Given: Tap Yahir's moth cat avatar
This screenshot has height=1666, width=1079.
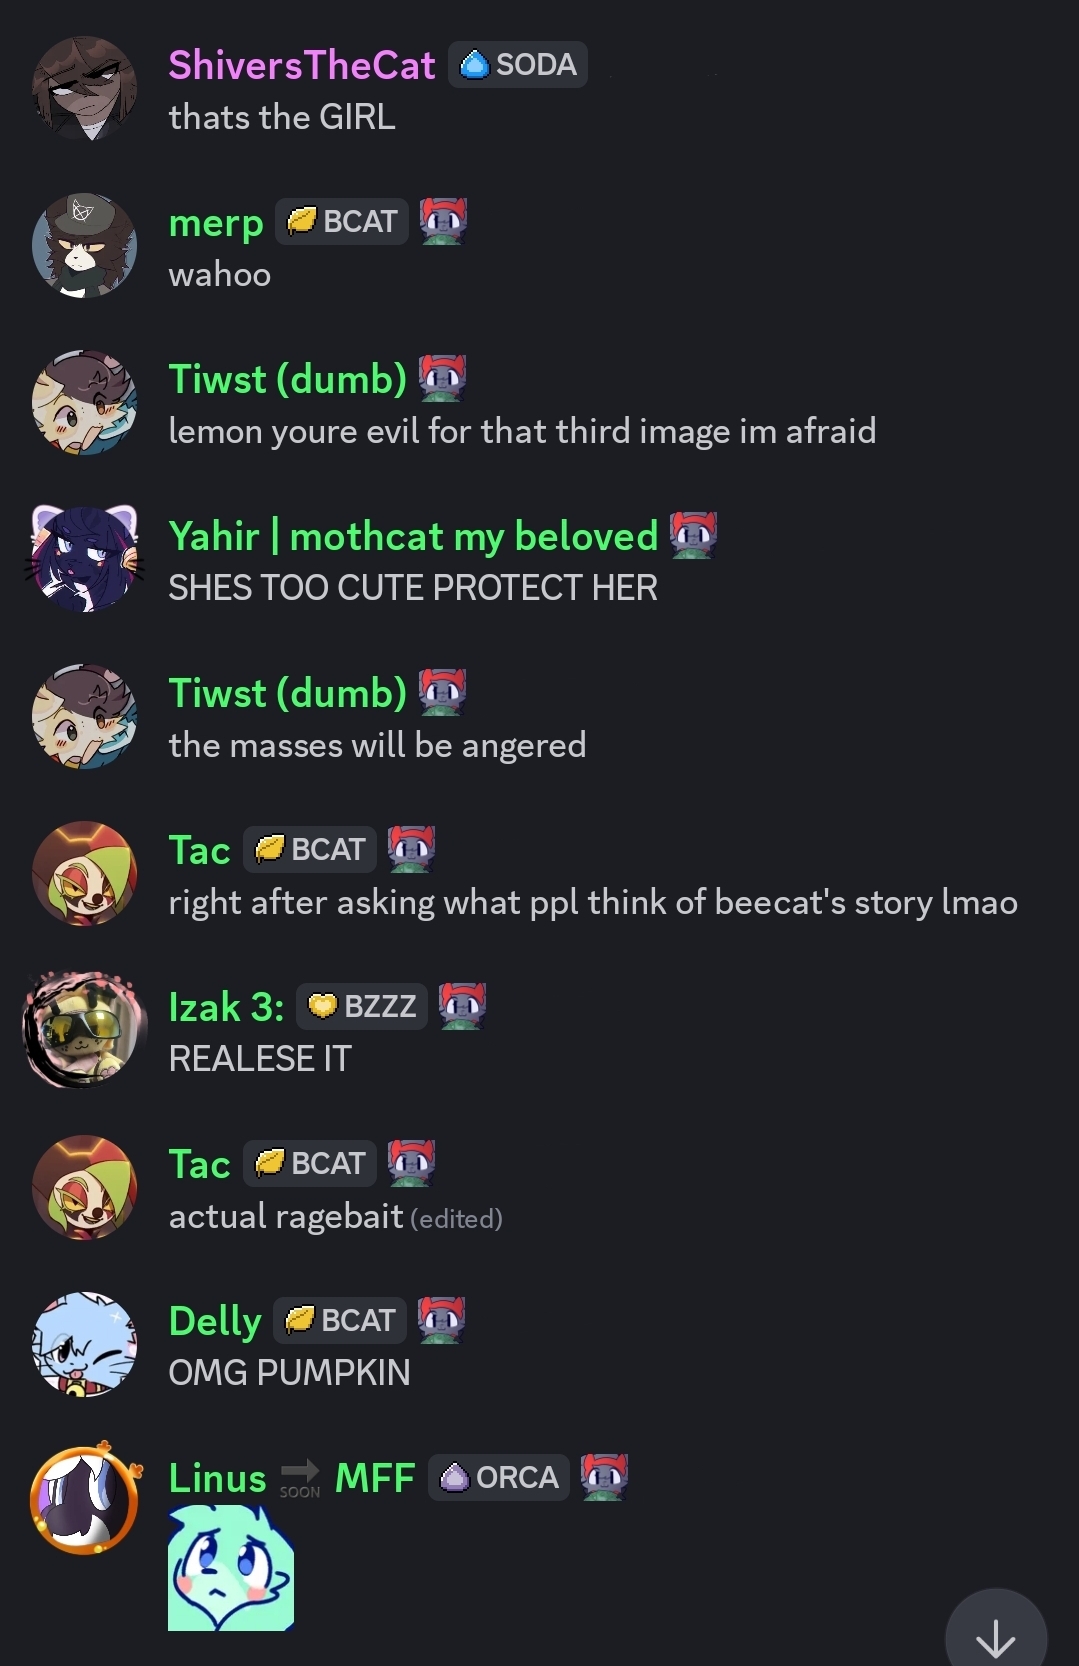Looking at the screenshot, I should (x=84, y=559).
